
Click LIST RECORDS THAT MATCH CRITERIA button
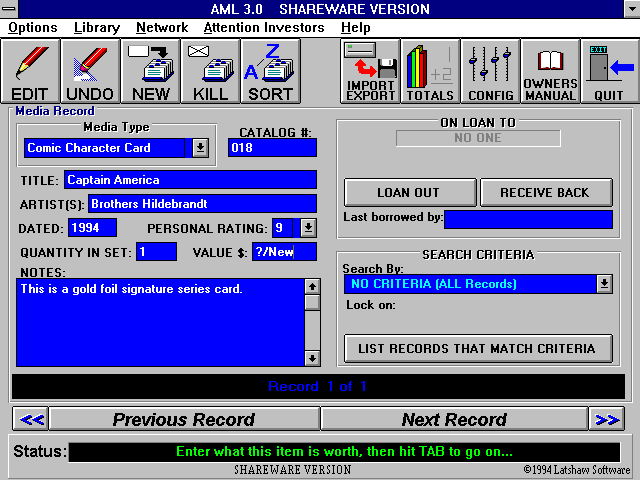(x=477, y=348)
